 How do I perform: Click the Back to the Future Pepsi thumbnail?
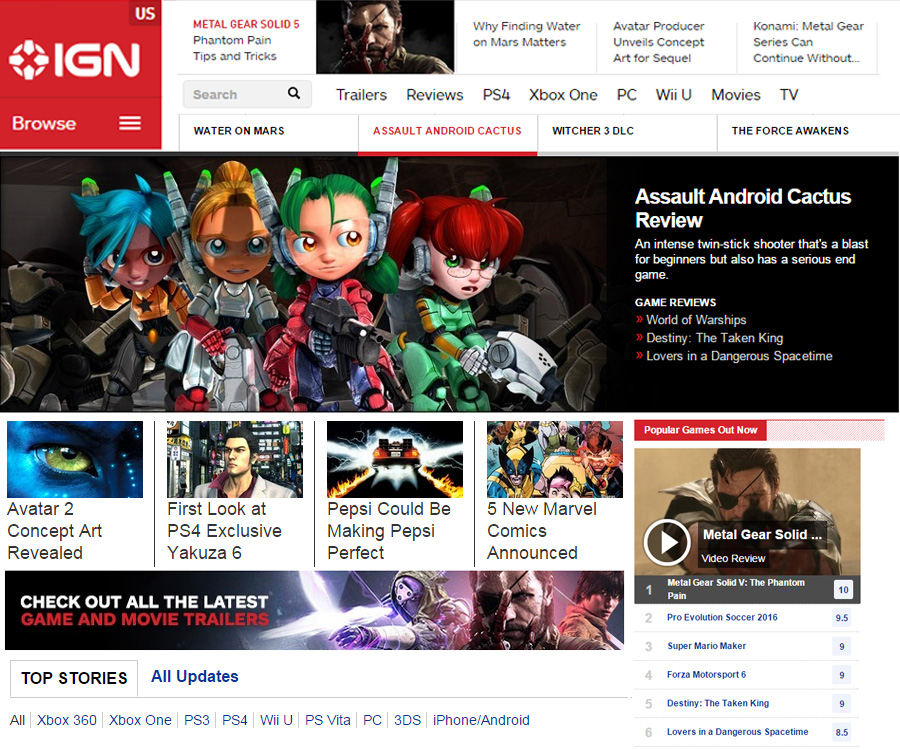[395, 459]
